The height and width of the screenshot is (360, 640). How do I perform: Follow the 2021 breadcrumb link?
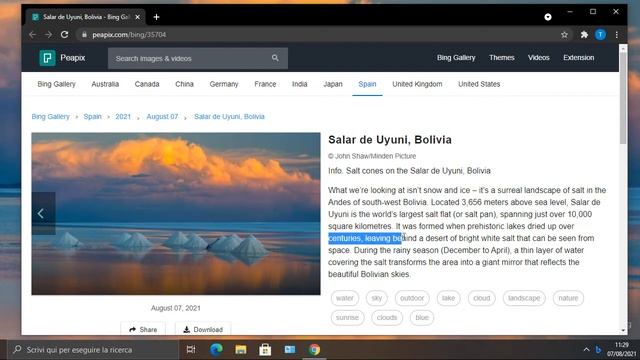[x=123, y=116]
